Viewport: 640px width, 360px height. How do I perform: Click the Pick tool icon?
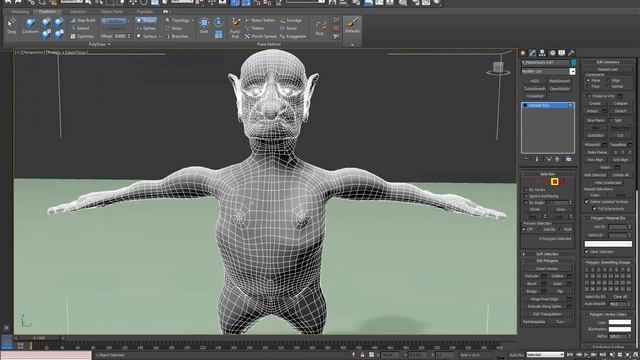pos(320,28)
